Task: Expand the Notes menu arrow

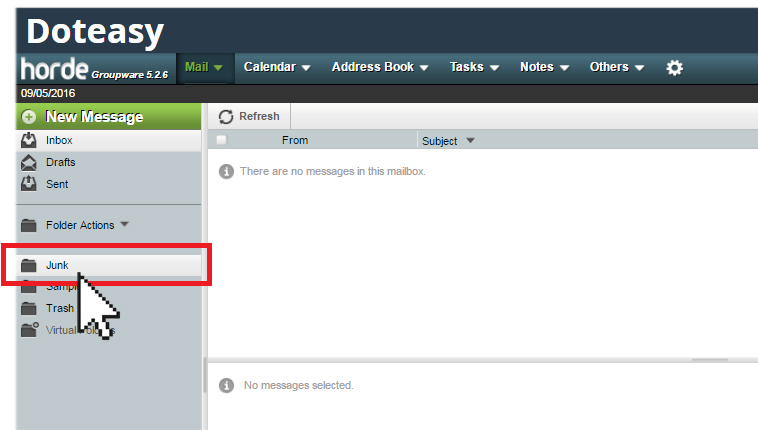Action: click(564, 68)
